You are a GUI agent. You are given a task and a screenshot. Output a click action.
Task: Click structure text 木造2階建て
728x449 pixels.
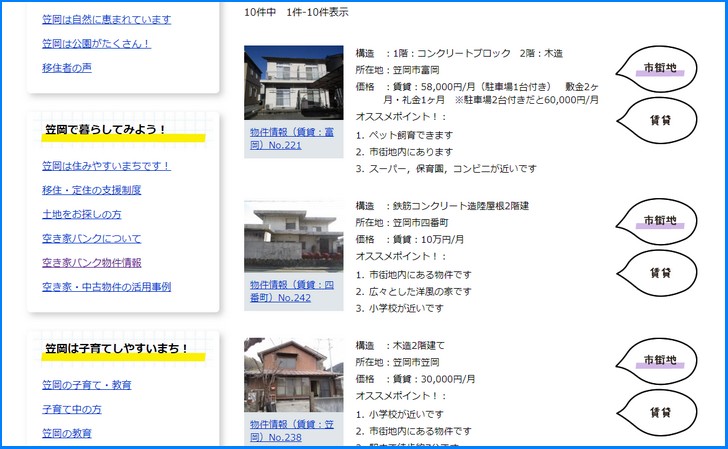point(418,345)
